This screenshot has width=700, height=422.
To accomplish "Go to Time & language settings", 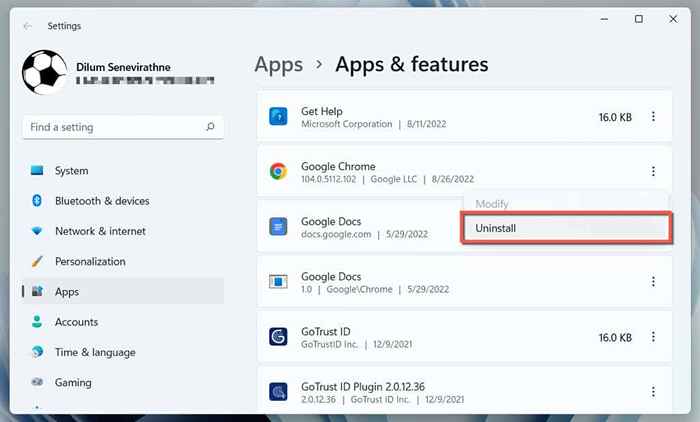I will point(123,352).
